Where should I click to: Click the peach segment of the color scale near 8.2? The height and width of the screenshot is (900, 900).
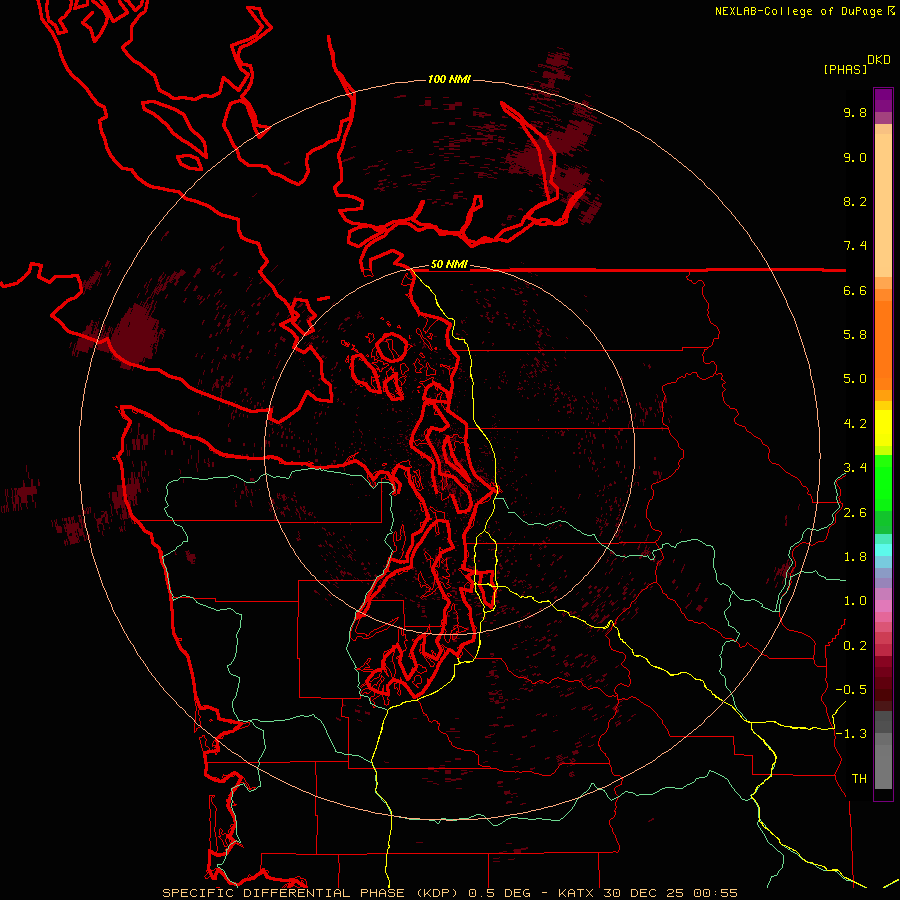(883, 204)
